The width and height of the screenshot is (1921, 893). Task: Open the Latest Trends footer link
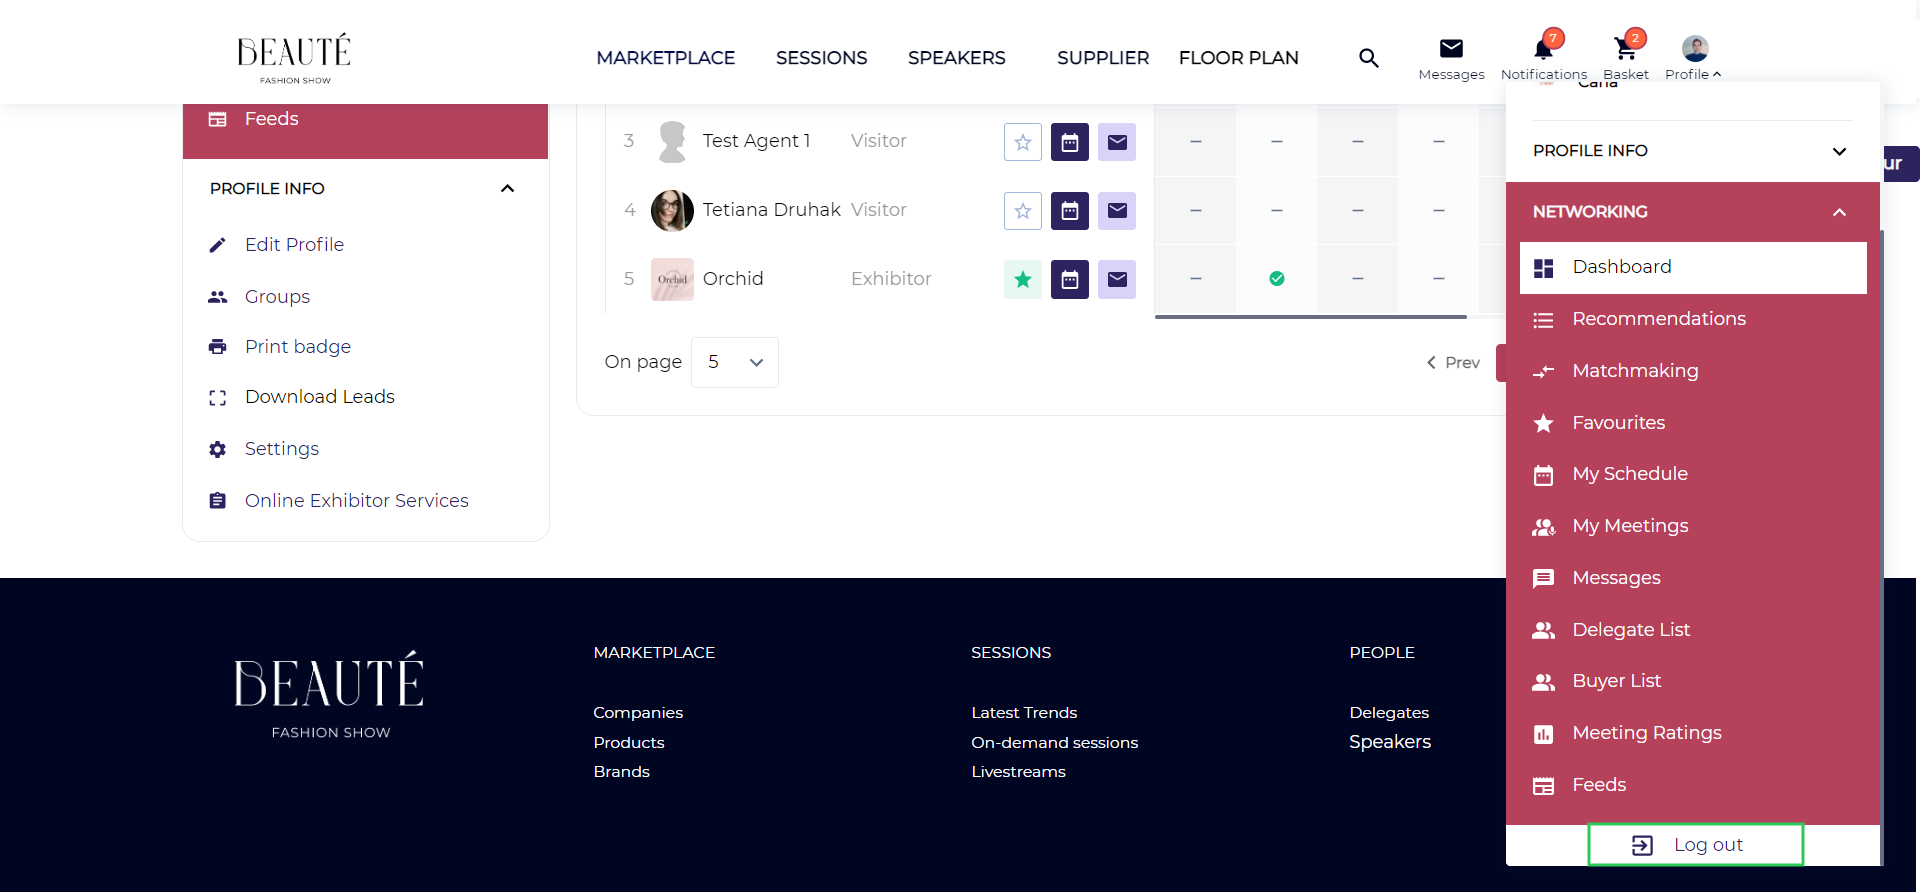1023,713
